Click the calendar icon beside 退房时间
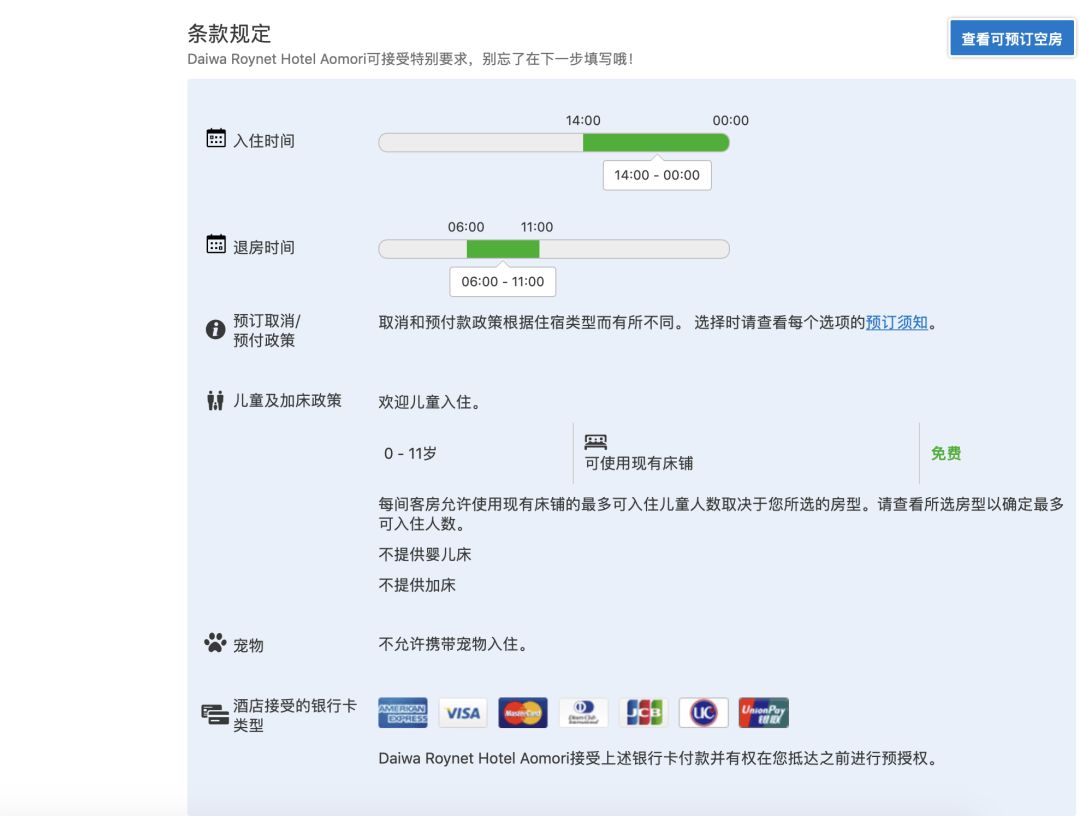Screen dimensions: 1080x816 [x=215, y=246]
